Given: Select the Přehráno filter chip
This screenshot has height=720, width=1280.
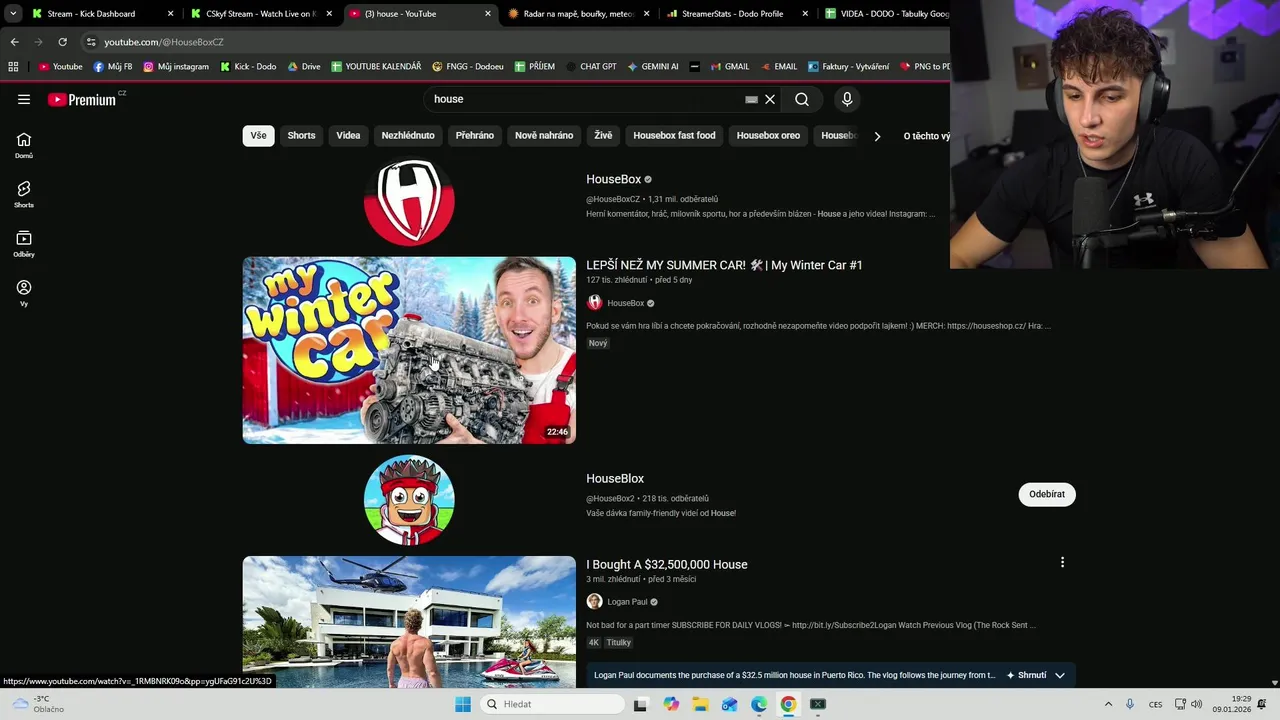Looking at the screenshot, I should click(475, 136).
